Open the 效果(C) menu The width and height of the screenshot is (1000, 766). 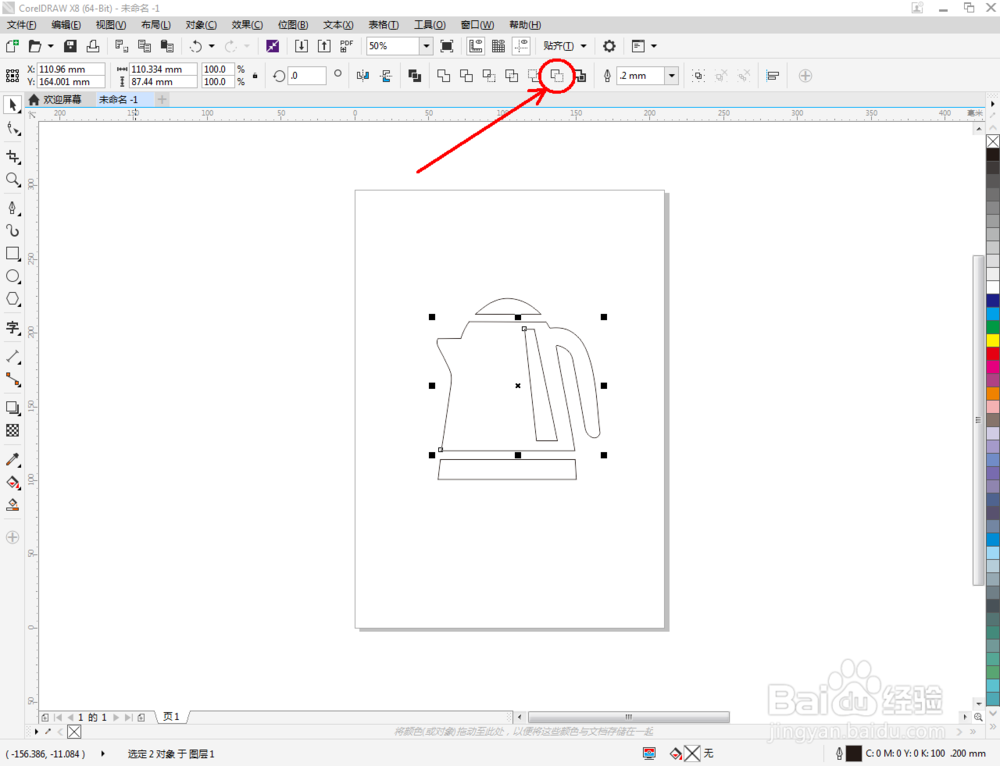247,25
